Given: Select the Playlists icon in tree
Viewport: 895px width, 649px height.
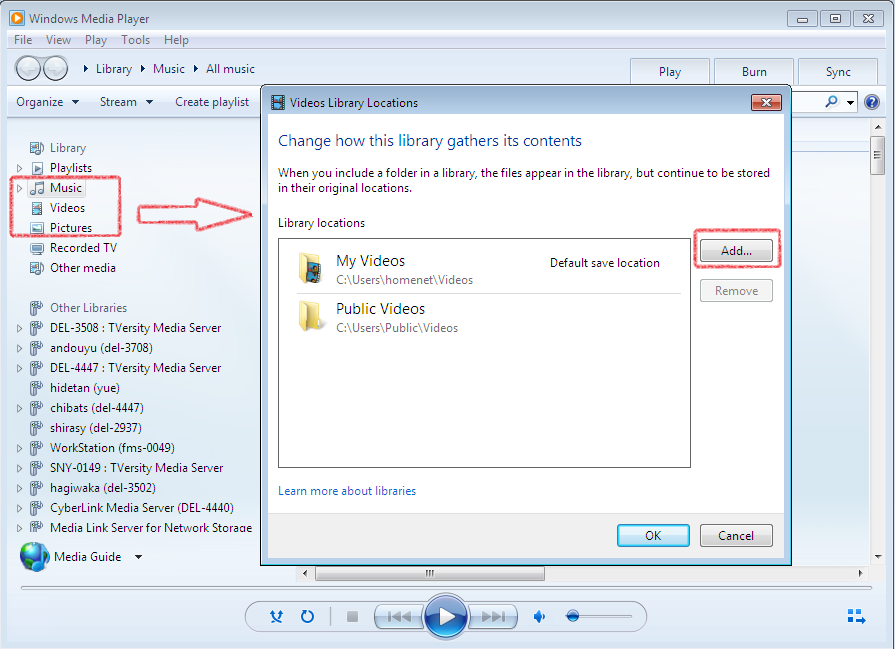Looking at the screenshot, I should 38,168.
